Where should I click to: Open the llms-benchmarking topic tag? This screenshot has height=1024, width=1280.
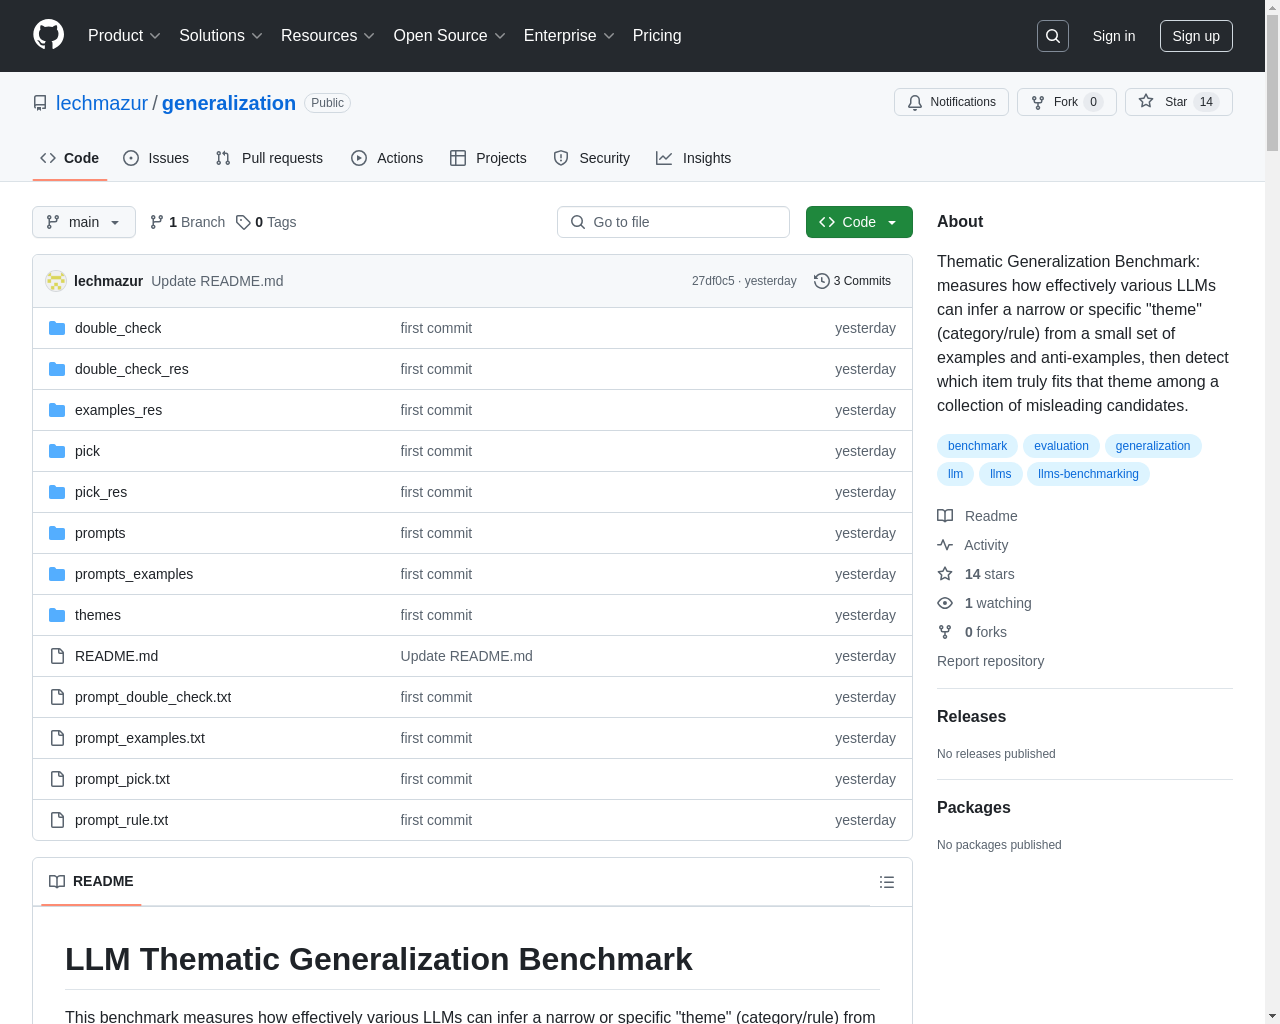[1088, 474]
